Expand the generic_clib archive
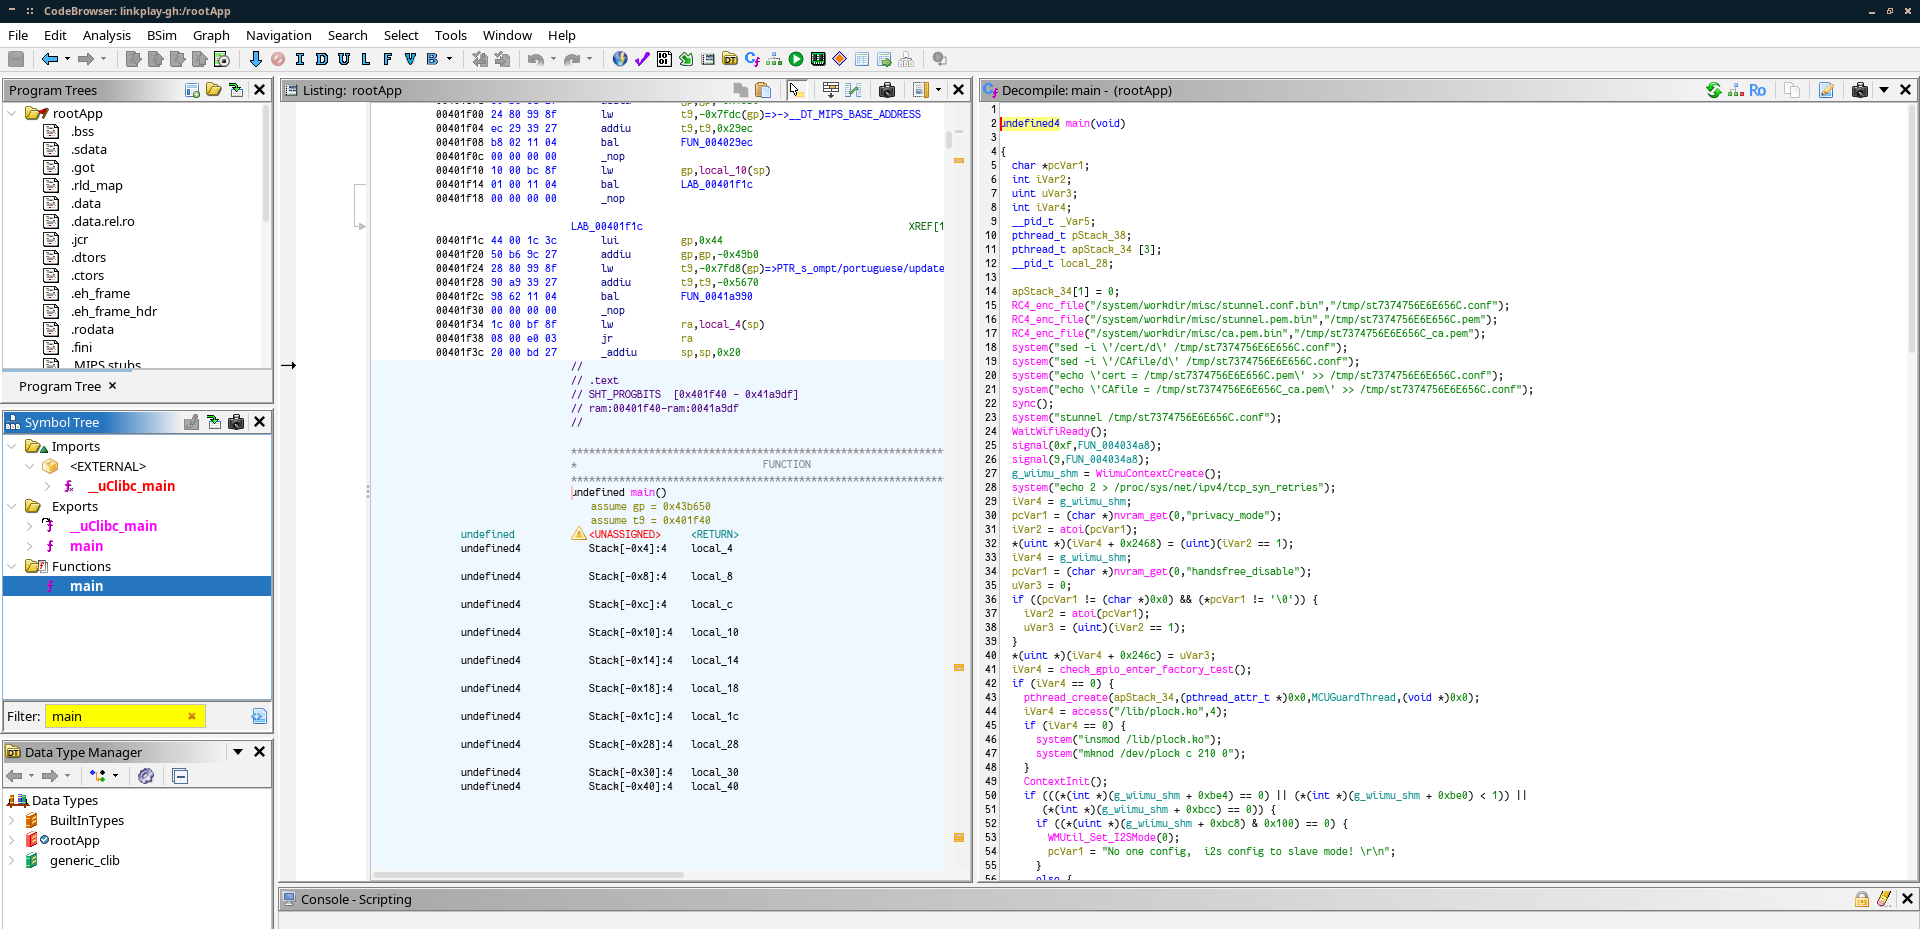 (12, 860)
